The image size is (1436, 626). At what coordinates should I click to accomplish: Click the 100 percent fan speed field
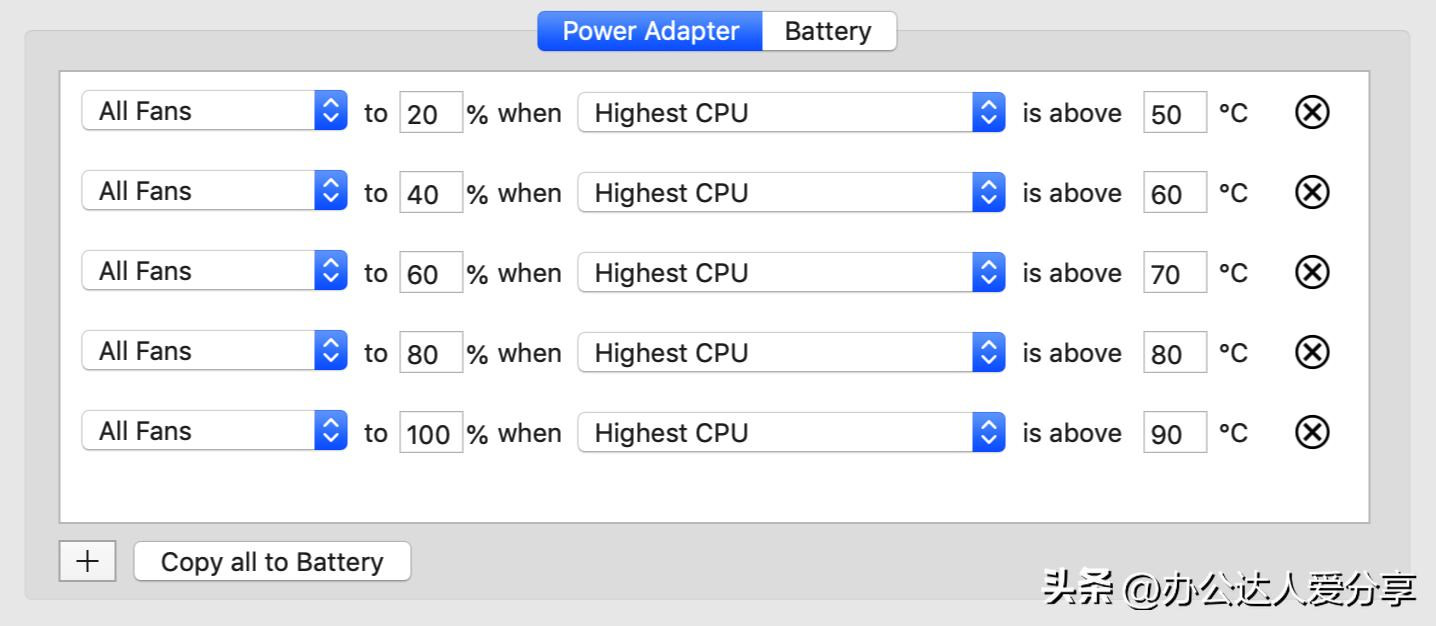[x=430, y=433]
